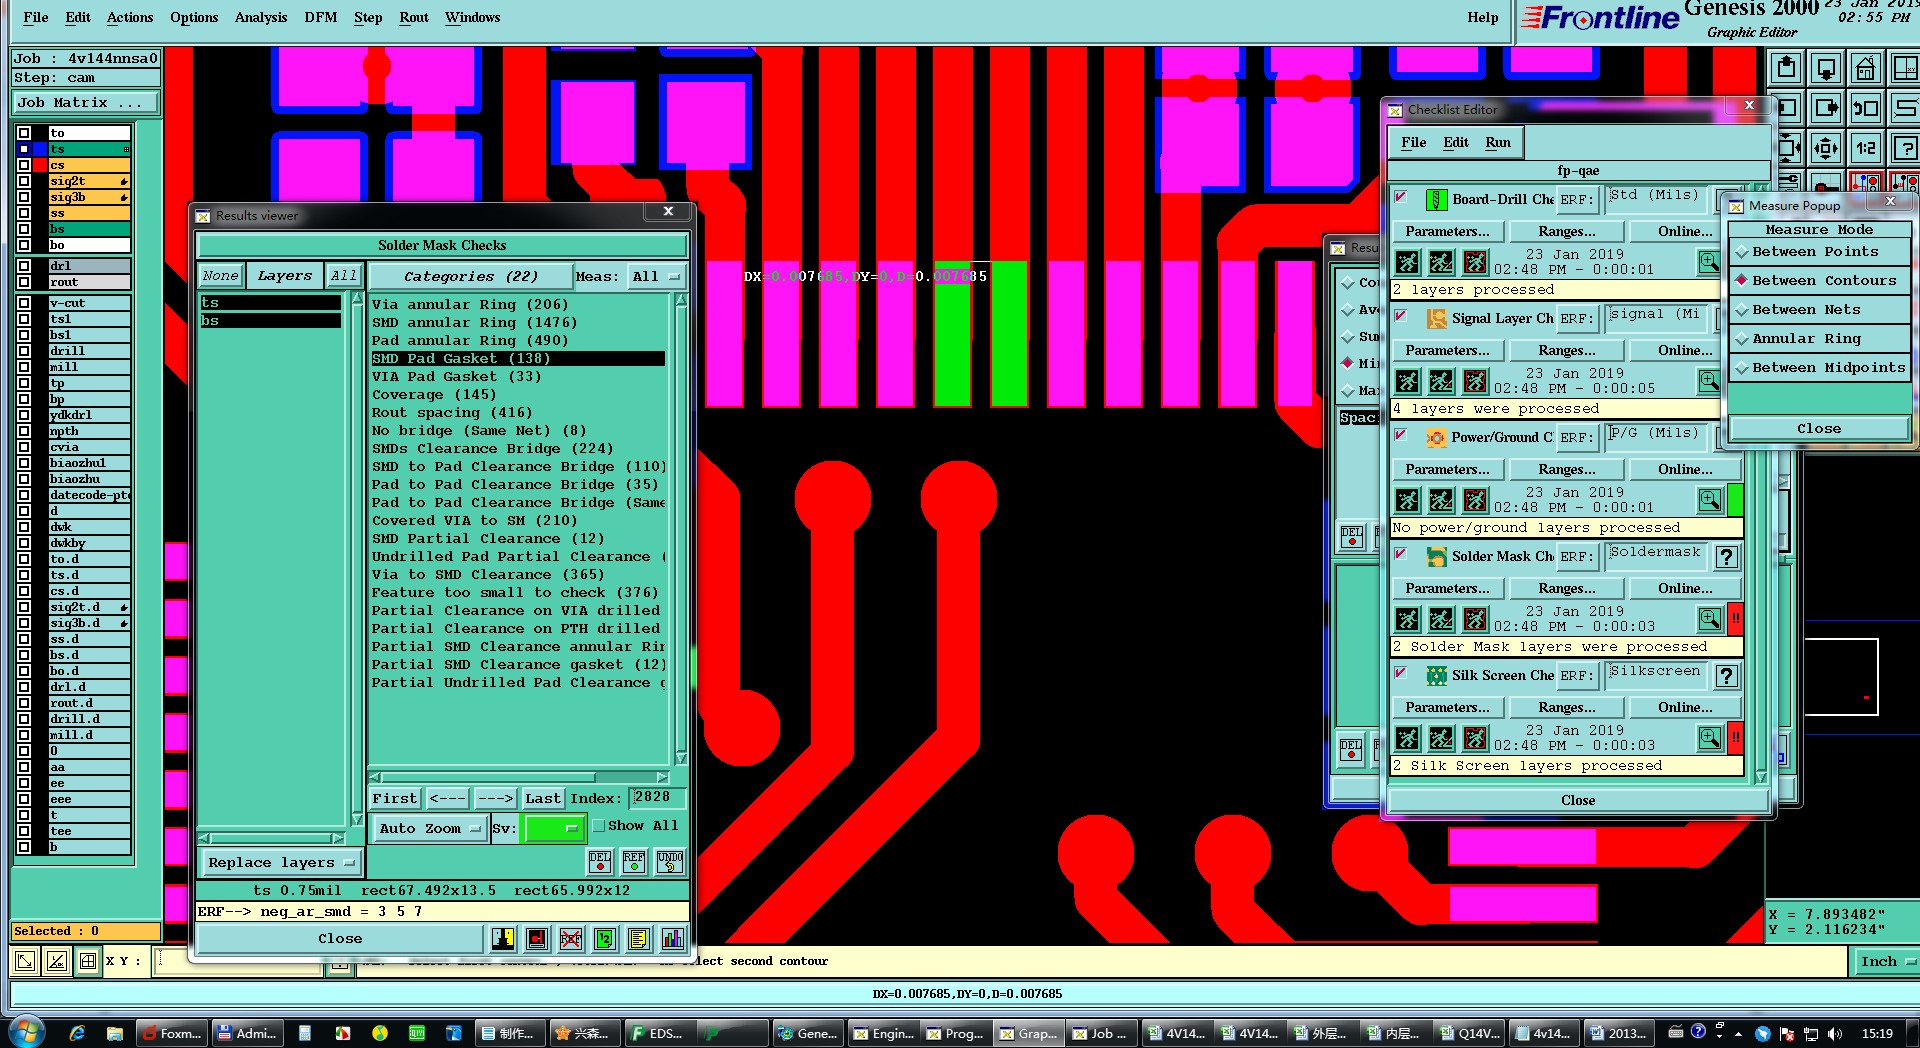1920x1048 pixels.
Task: Click the category list horizontal scrollbar
Action: click(x=519, y=777)
